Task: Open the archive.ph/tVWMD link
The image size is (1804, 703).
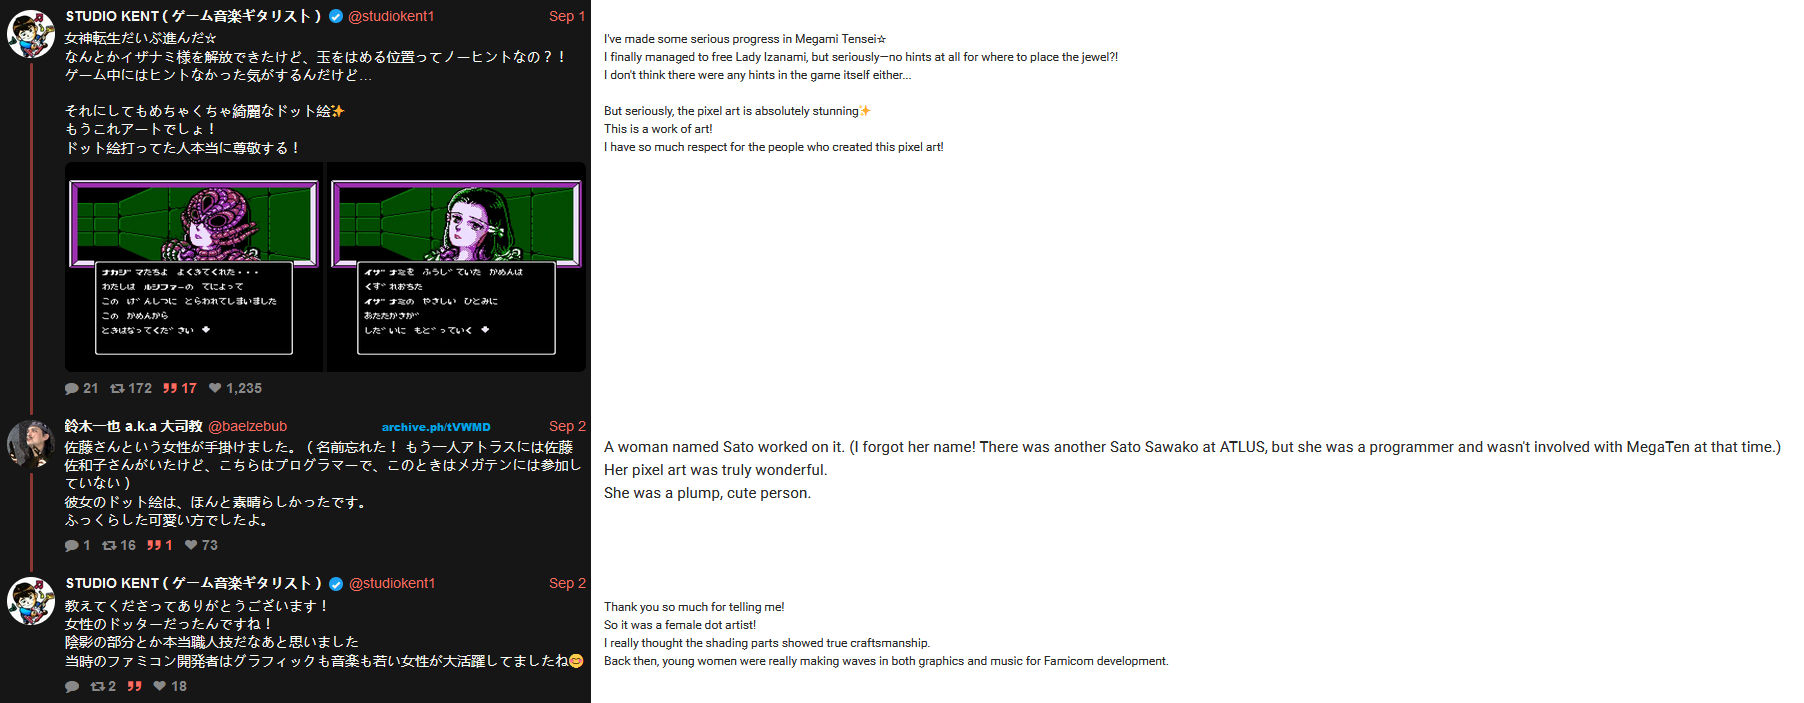Action: click(436, 427)
